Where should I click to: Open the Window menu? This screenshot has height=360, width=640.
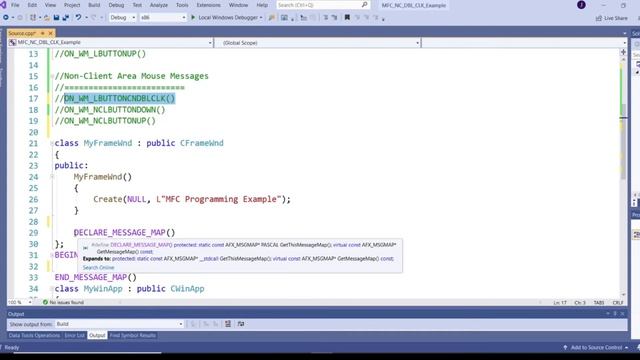(238, 5)
